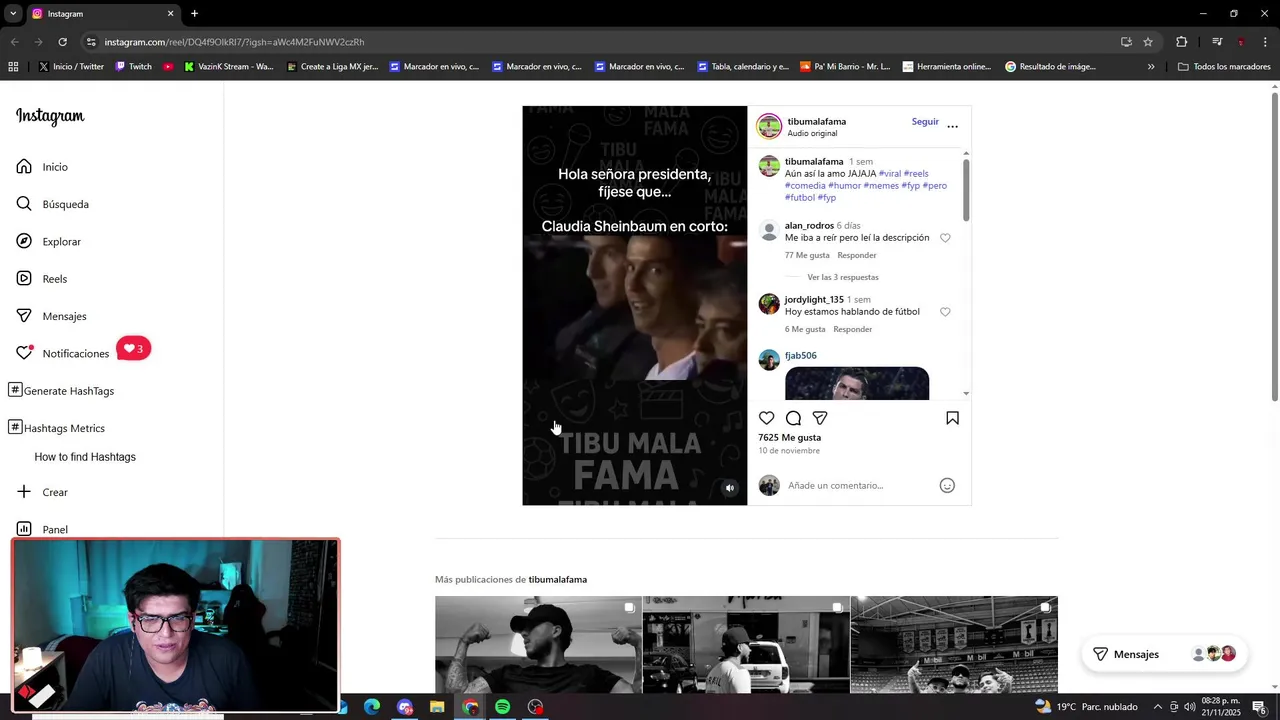Image resolution: width=1280 pixels, height=720 pixels.
Task: Open the Inicio / Twitter bookmark
Action: [71, 67]
